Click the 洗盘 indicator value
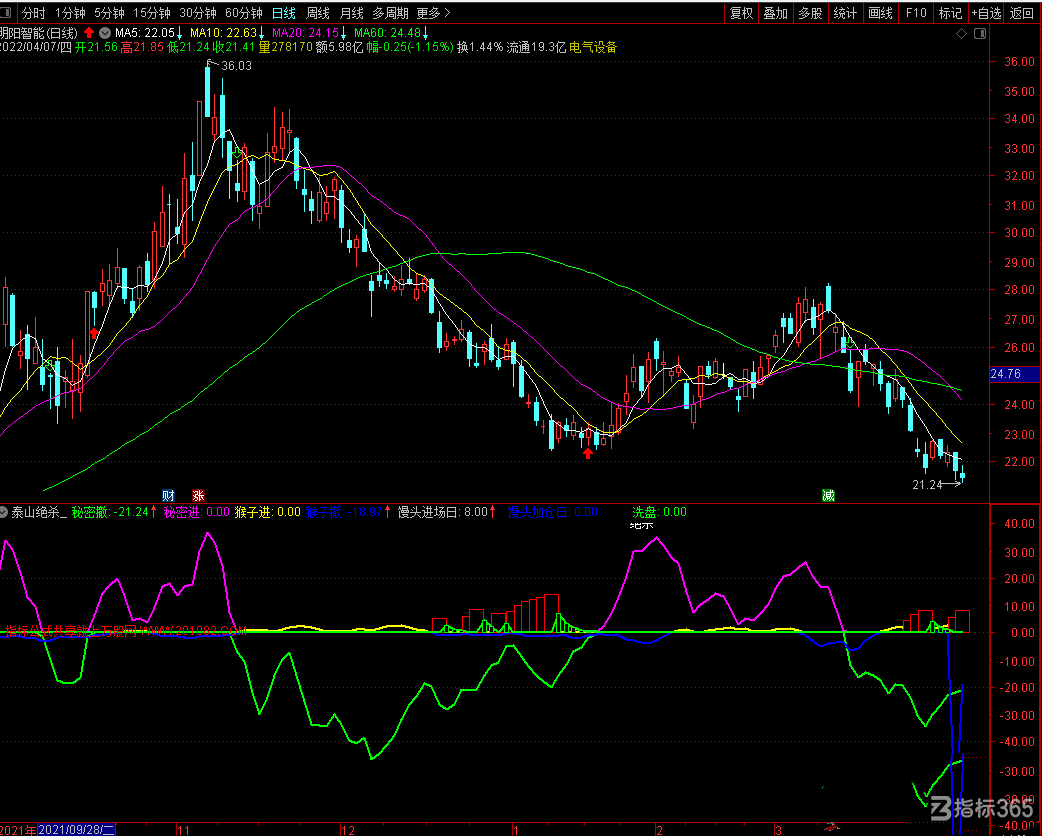Screen dimensions: 1042x836 point(659,512)
